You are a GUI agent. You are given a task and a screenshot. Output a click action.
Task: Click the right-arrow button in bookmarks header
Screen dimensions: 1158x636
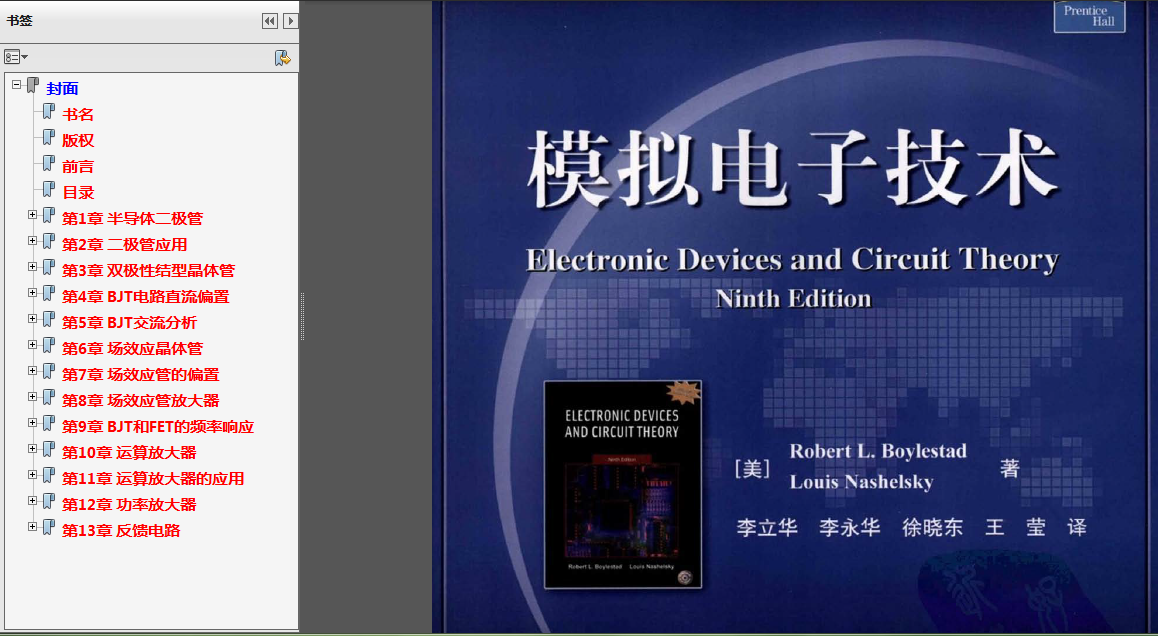pyautogui.click(x=290, y=21)
